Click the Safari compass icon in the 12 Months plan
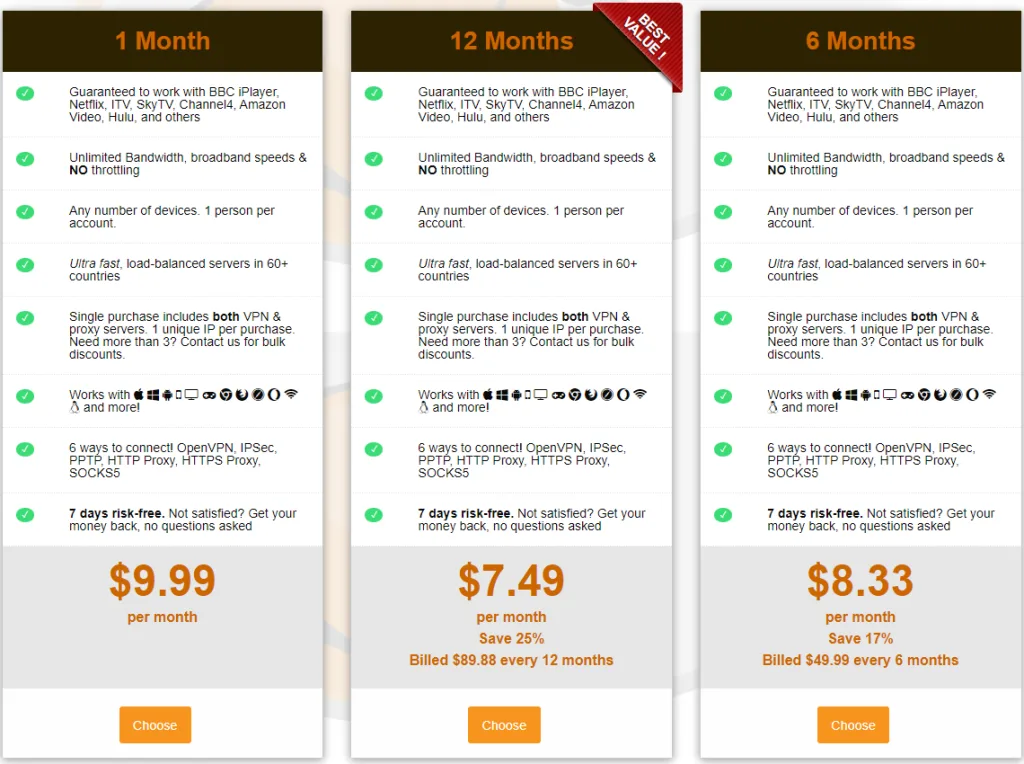Image resolution: width=1024 pixels, height=764 pixels. (607, 395)
